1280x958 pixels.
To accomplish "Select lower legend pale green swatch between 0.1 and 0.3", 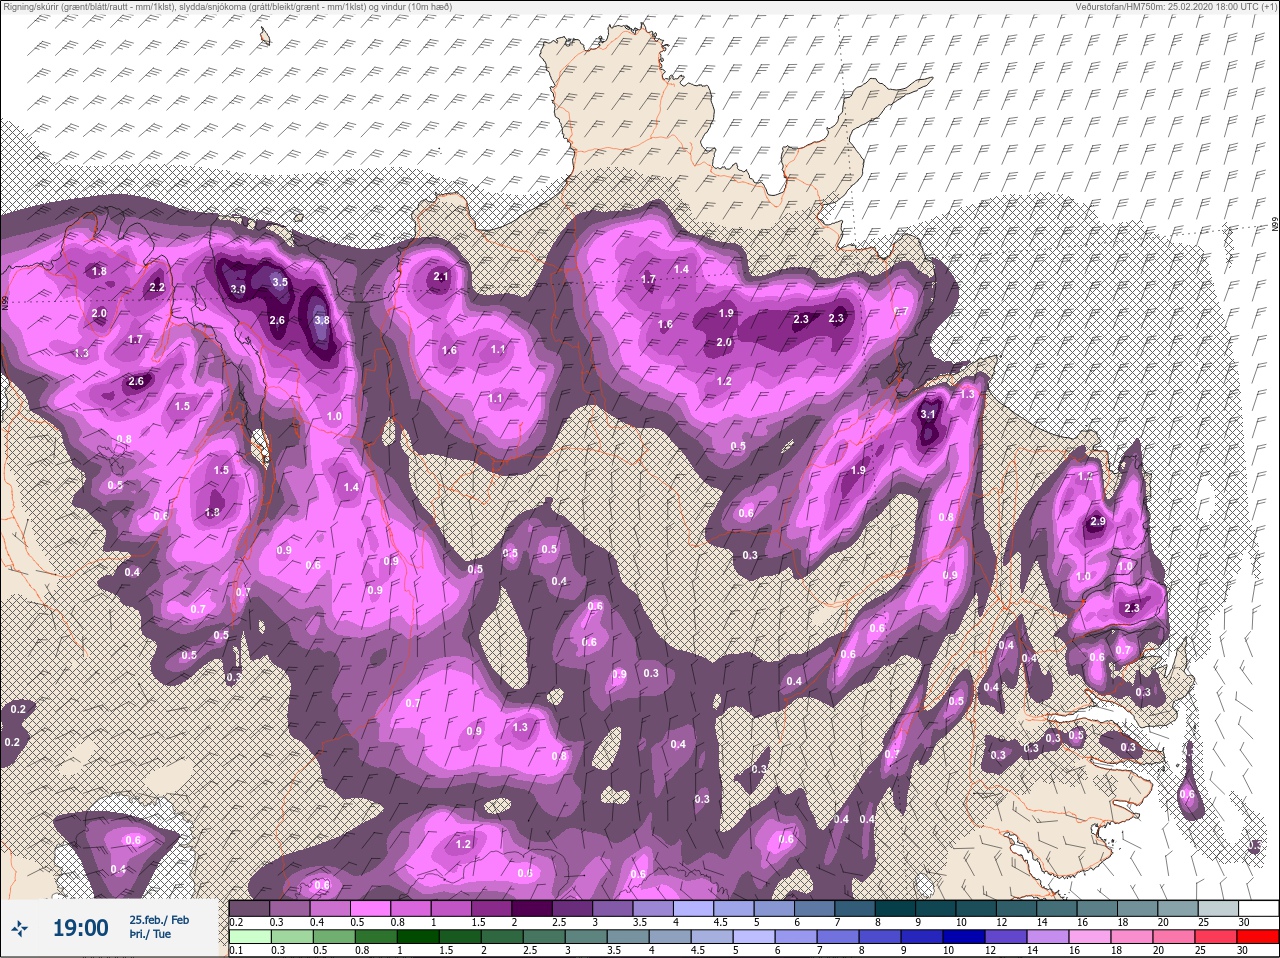I will 249,937.
